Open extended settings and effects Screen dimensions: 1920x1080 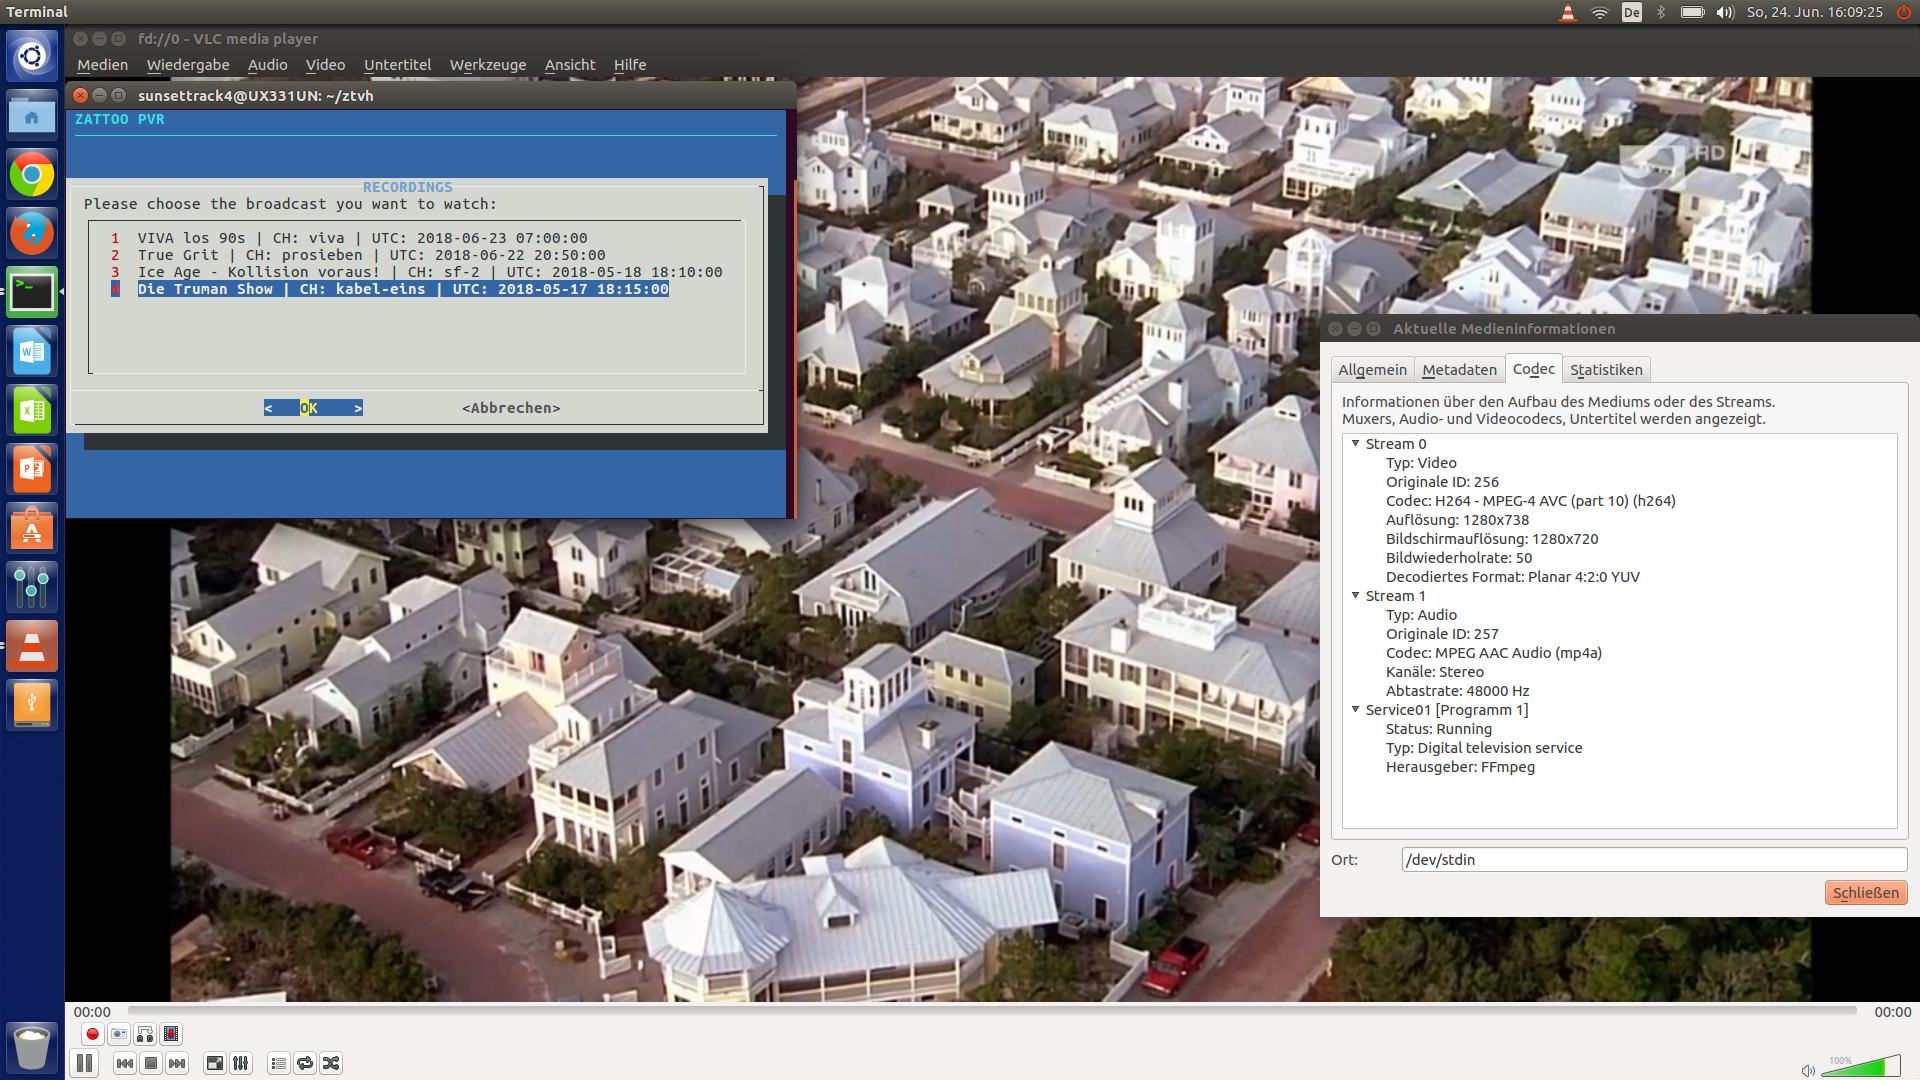pos(241,1063)
